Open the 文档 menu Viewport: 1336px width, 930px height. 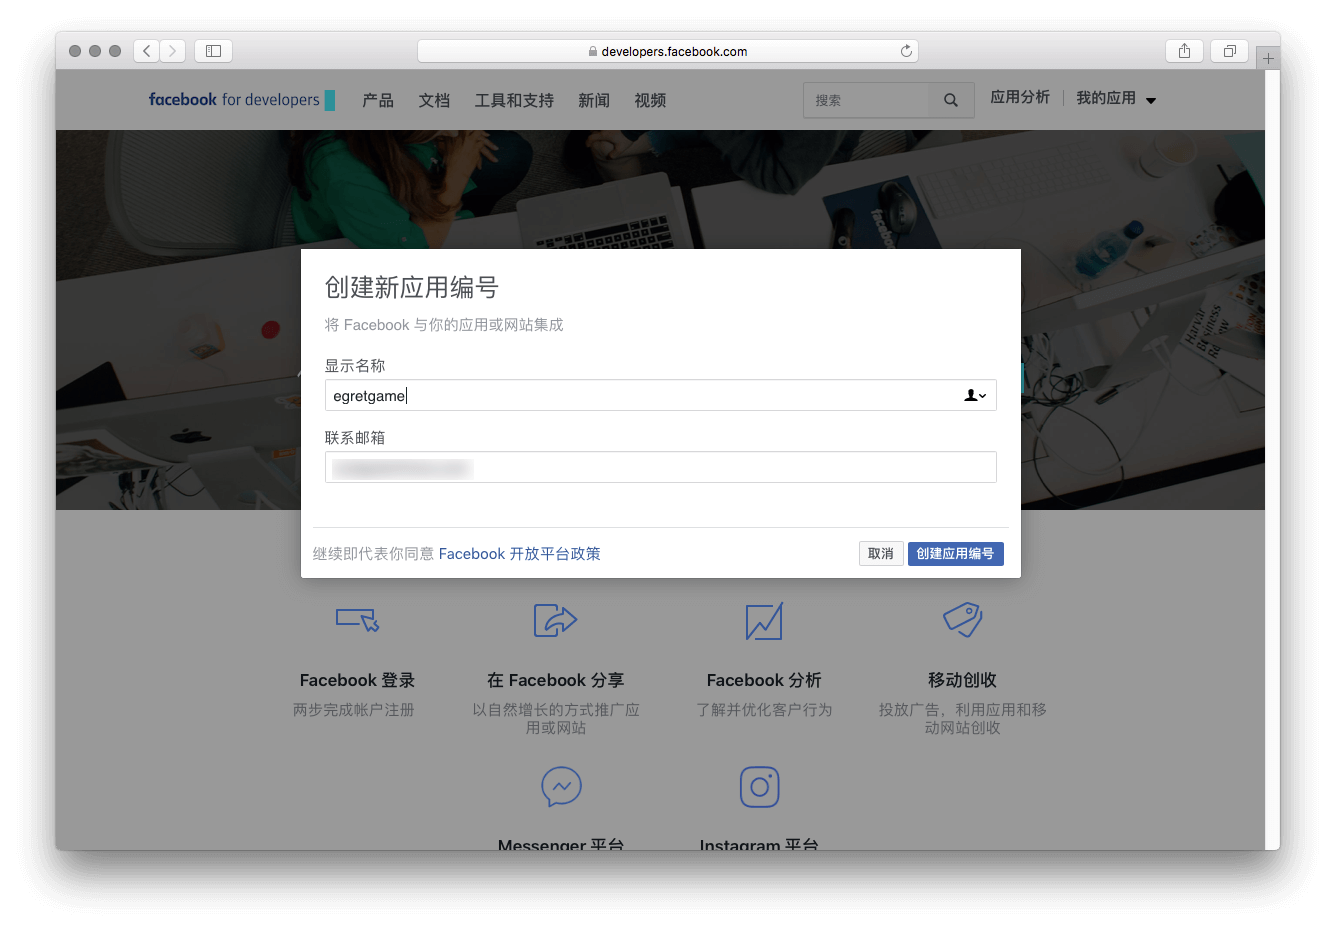(434, 100)
